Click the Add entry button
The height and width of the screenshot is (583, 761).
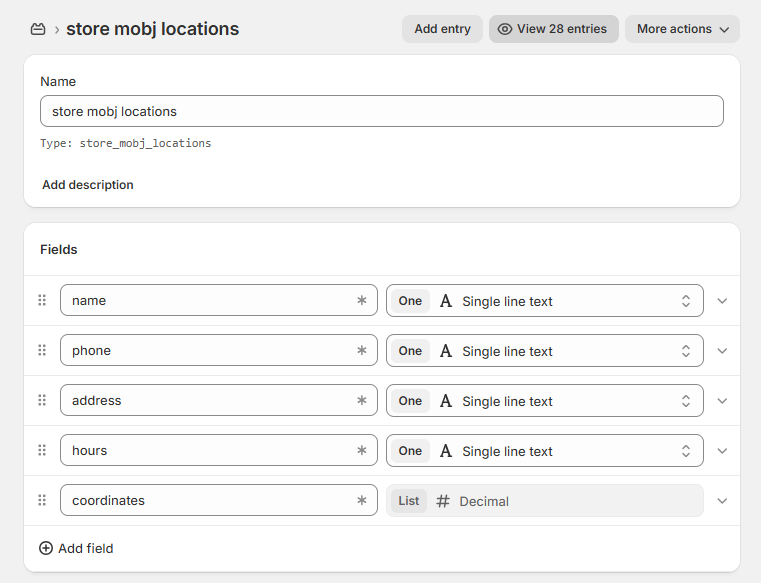pos(442,29)
